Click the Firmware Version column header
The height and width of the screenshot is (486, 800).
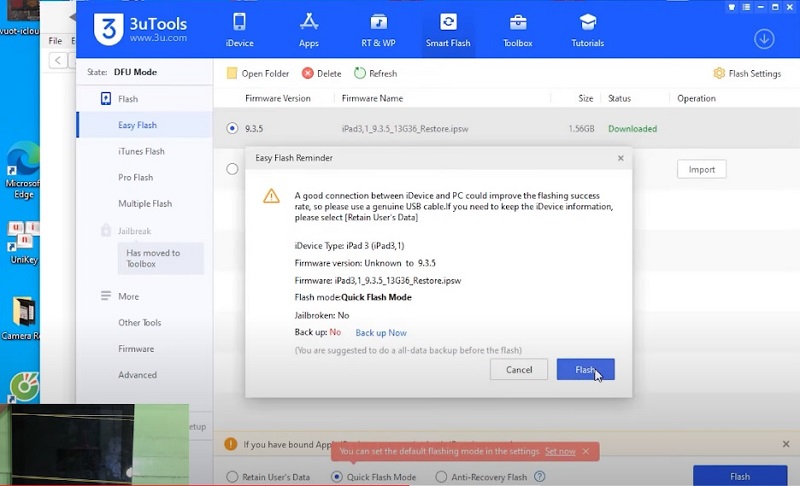coord(278,98)
